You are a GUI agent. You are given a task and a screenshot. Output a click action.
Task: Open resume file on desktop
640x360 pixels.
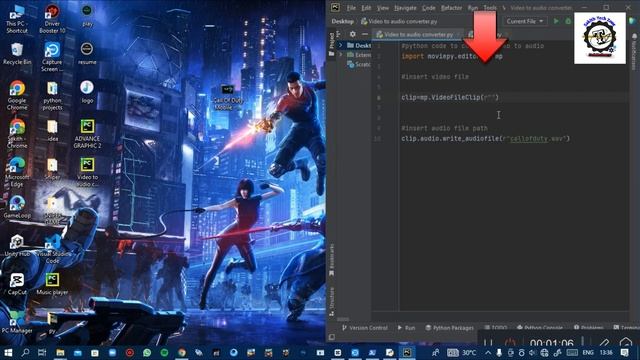coord(87,53)
